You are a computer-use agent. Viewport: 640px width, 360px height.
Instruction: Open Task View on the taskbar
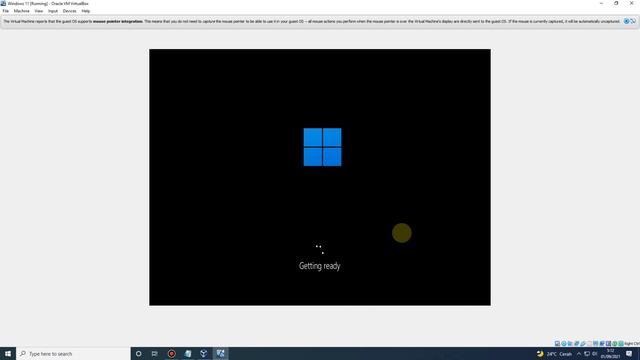click(155, 353)
